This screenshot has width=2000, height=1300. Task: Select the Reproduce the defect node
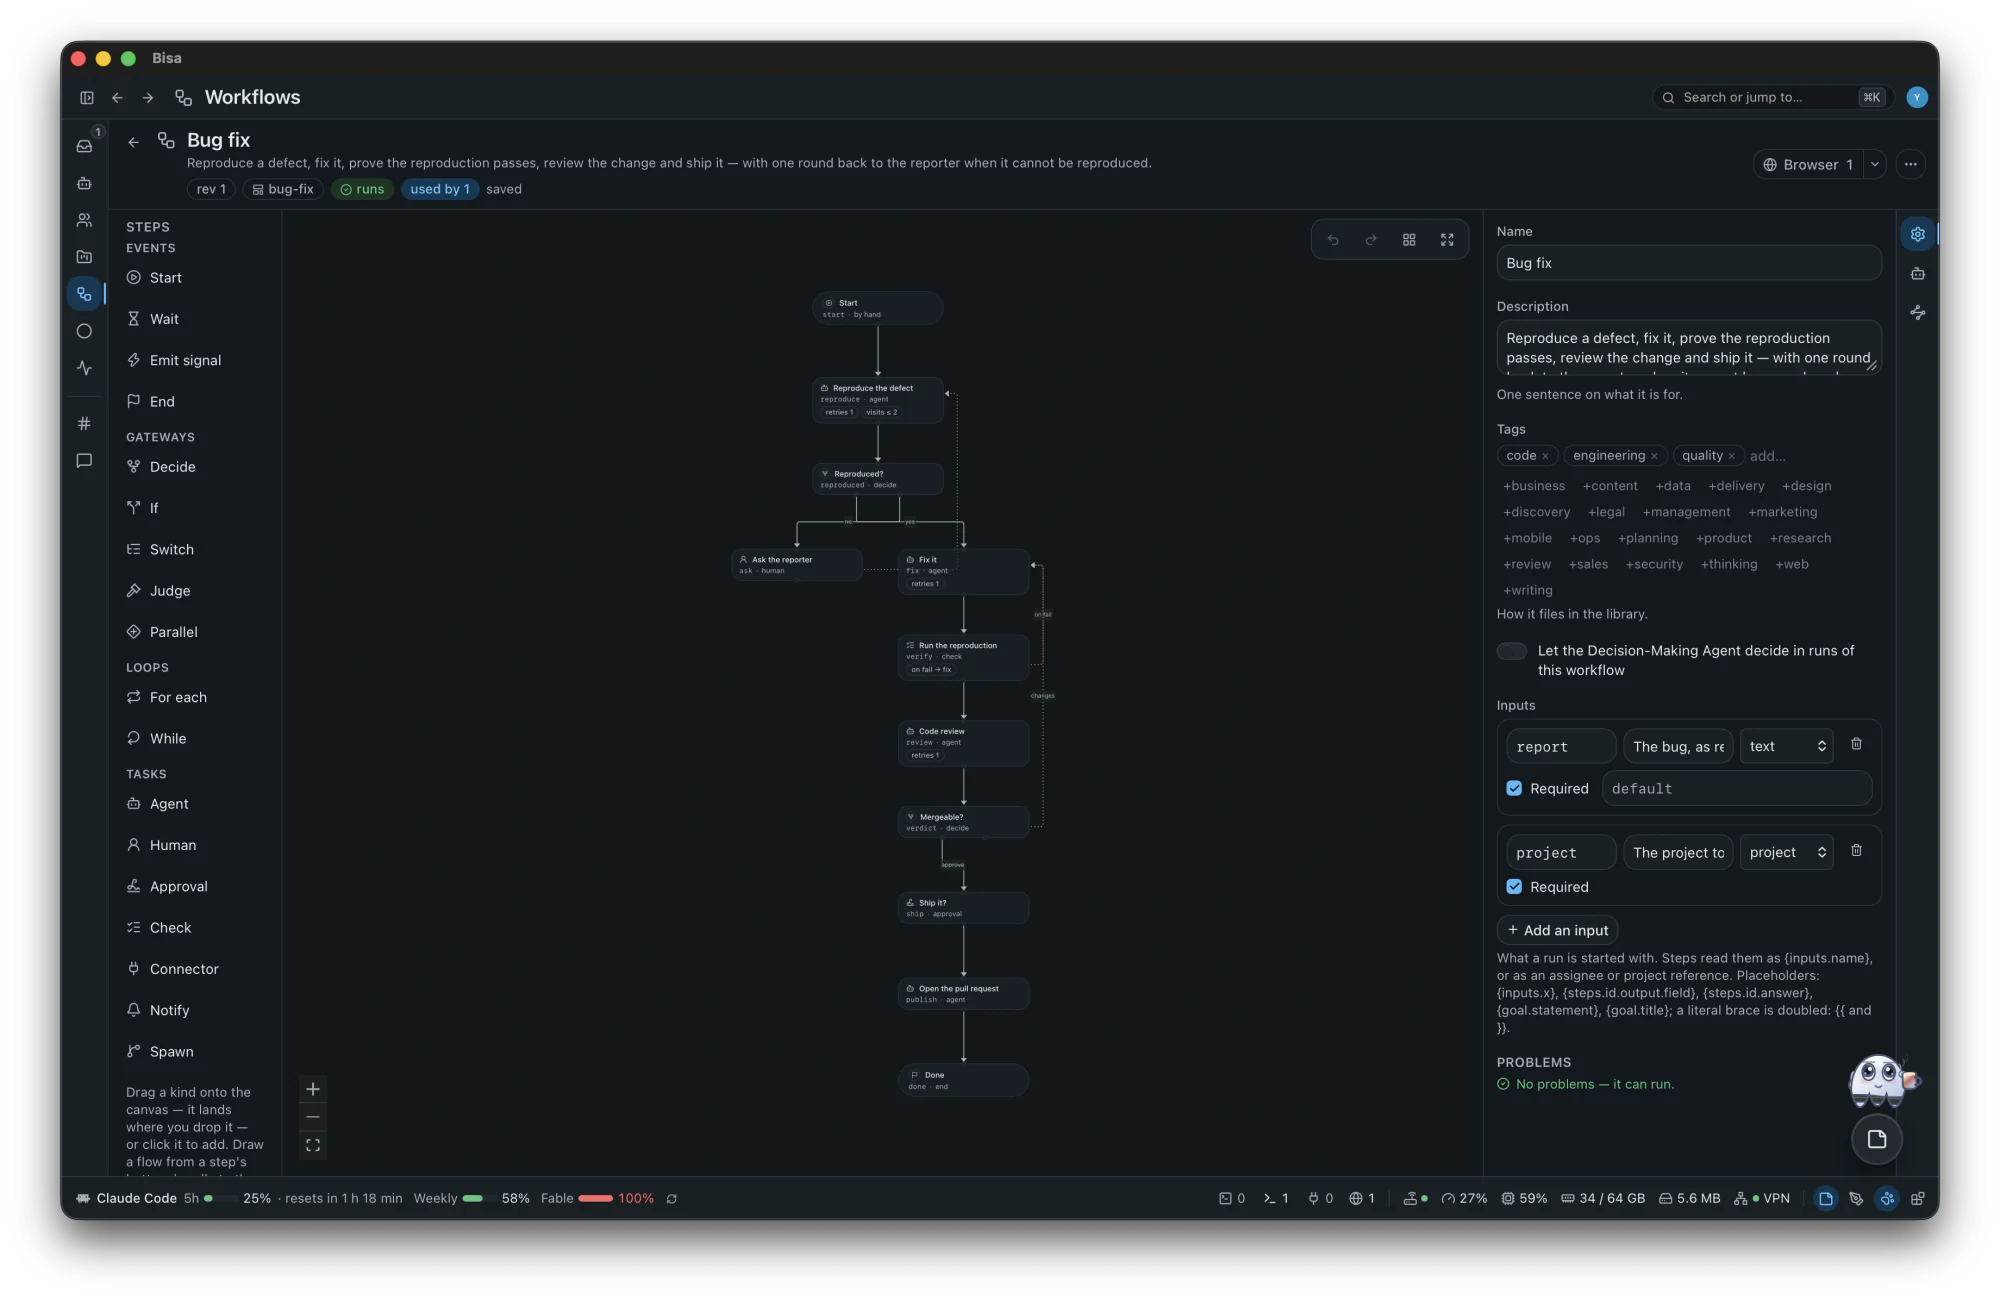877,400
